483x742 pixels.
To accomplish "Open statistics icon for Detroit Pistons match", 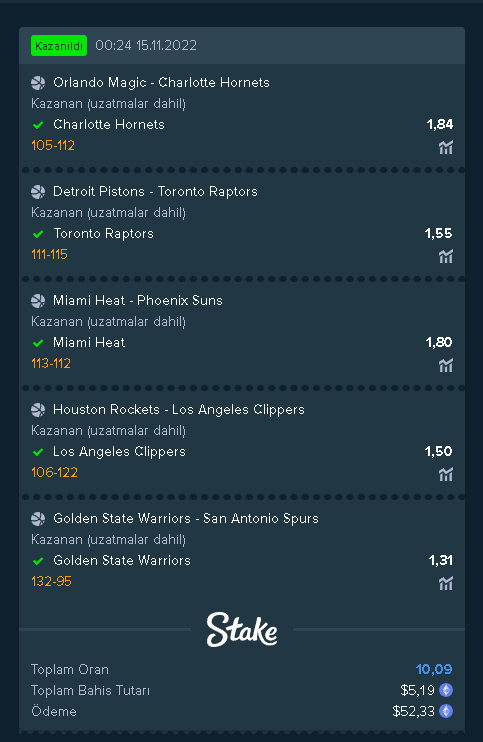I will (x=446, y=256).
